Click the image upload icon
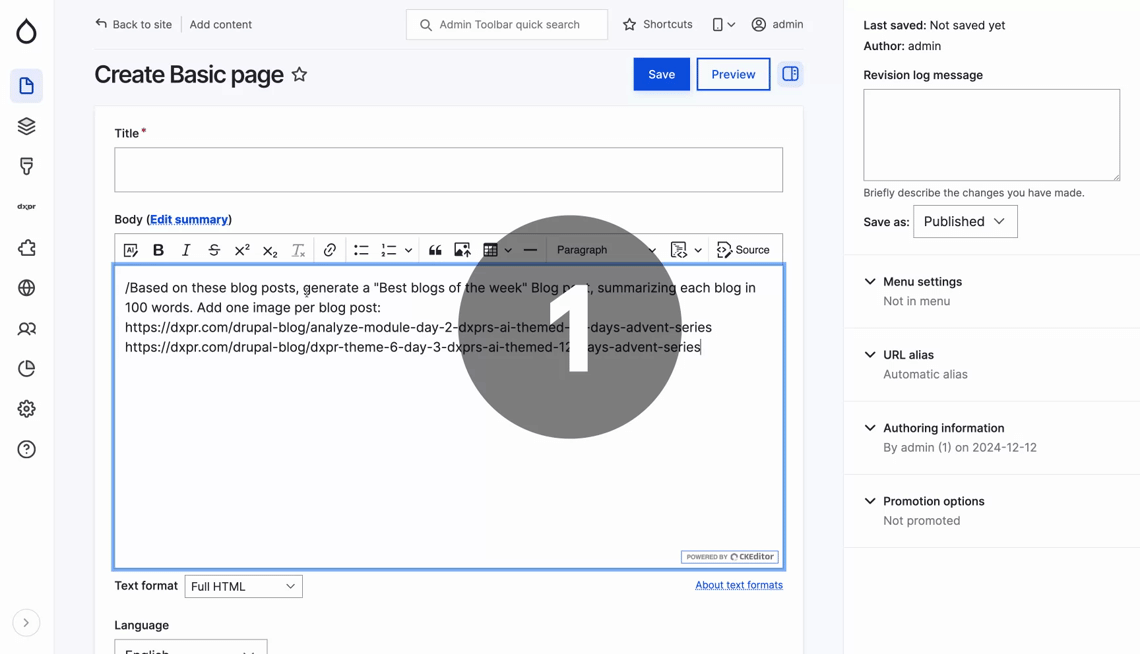Viewport: 1140px width, 654px height. pos(462,250)
